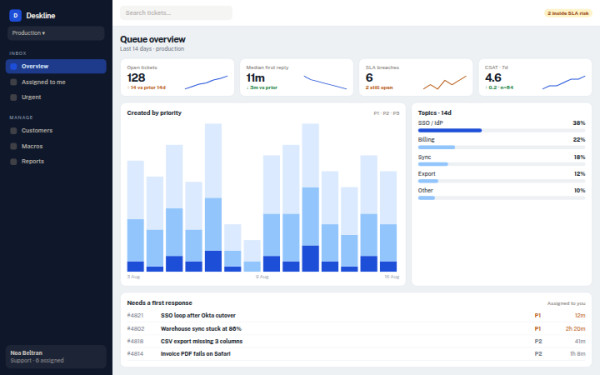Click ticket number #4802

(x=135, y=329)
